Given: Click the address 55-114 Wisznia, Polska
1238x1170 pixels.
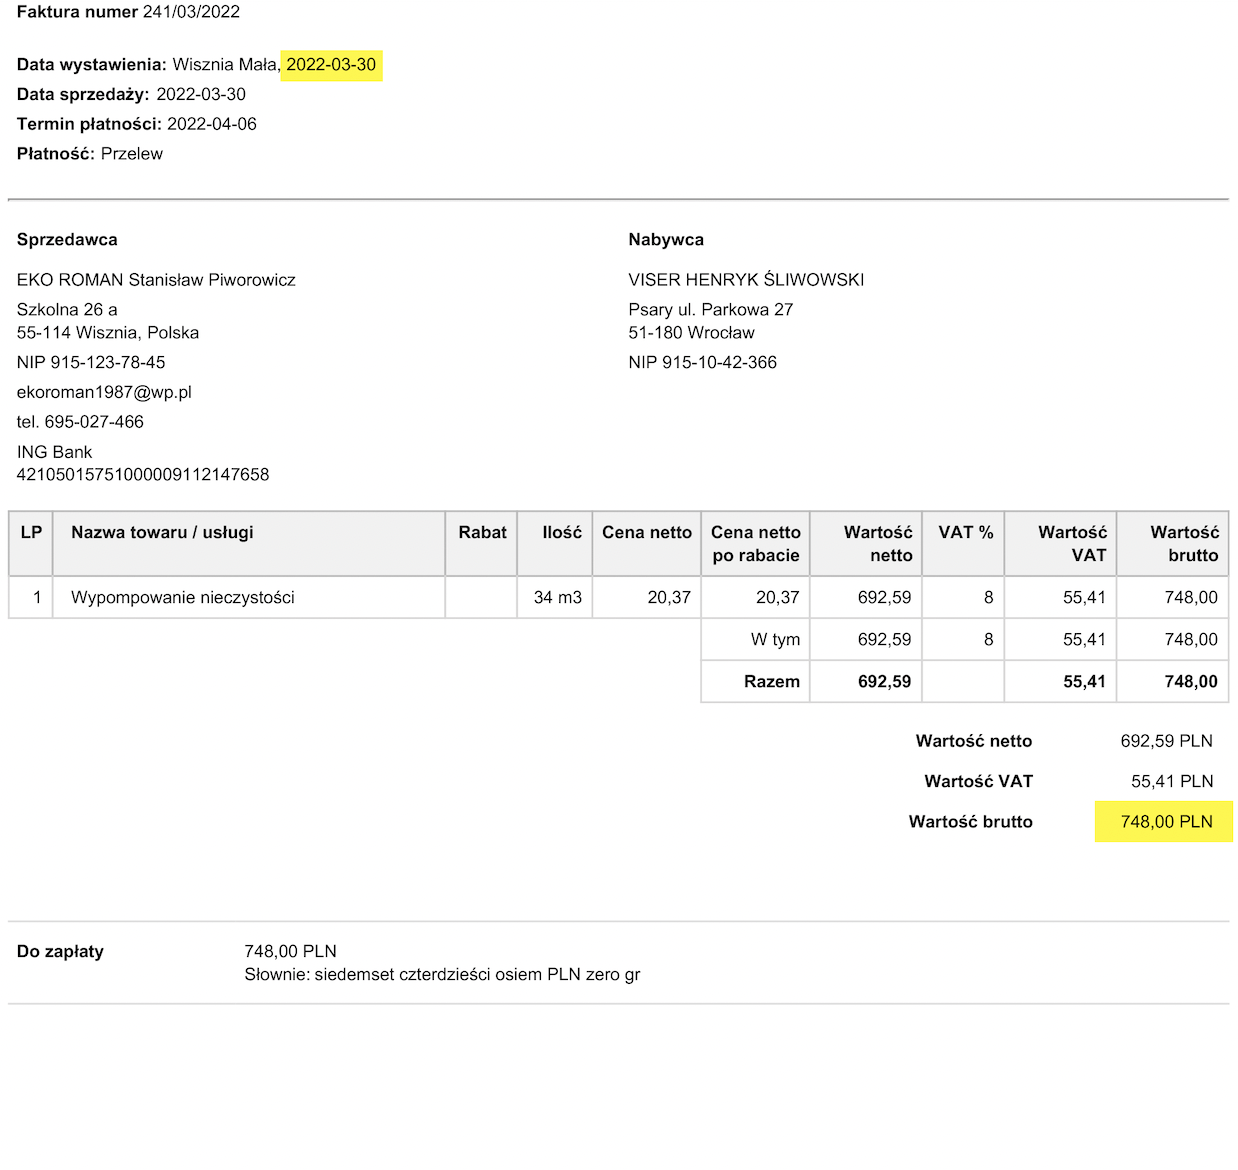Looking at the screenshot, I should (108, 333).
